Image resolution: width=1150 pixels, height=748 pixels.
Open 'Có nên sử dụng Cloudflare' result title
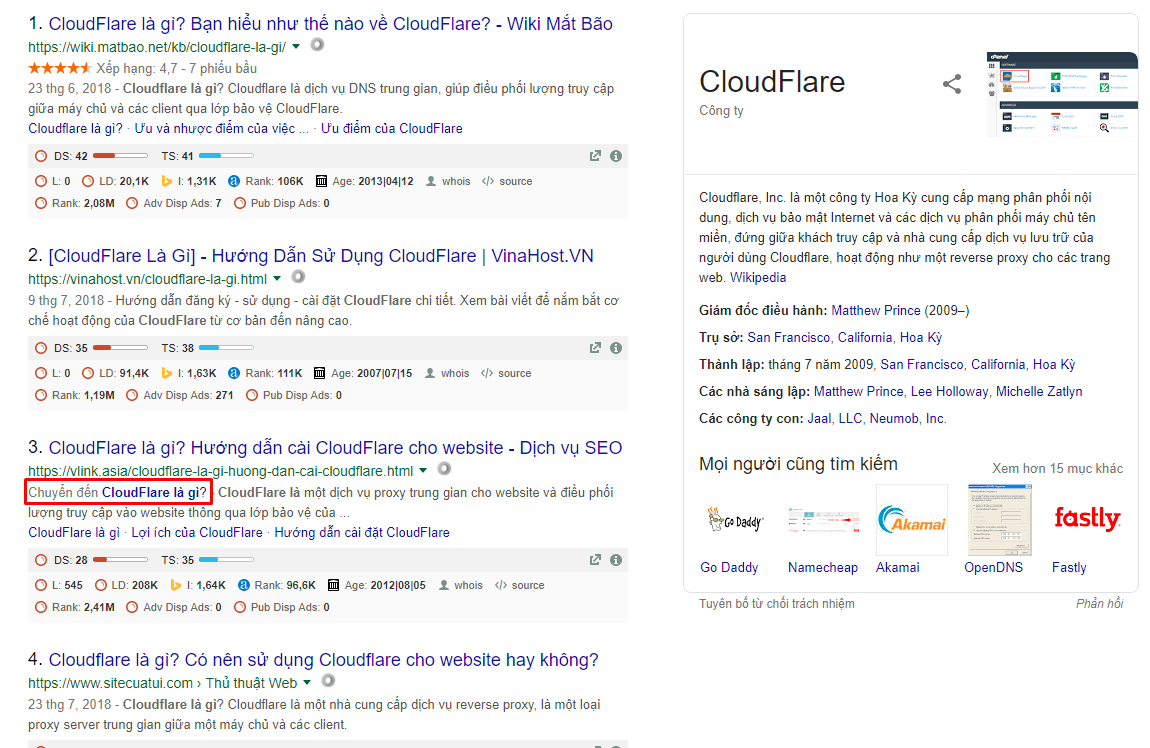(x=323, y=660)
